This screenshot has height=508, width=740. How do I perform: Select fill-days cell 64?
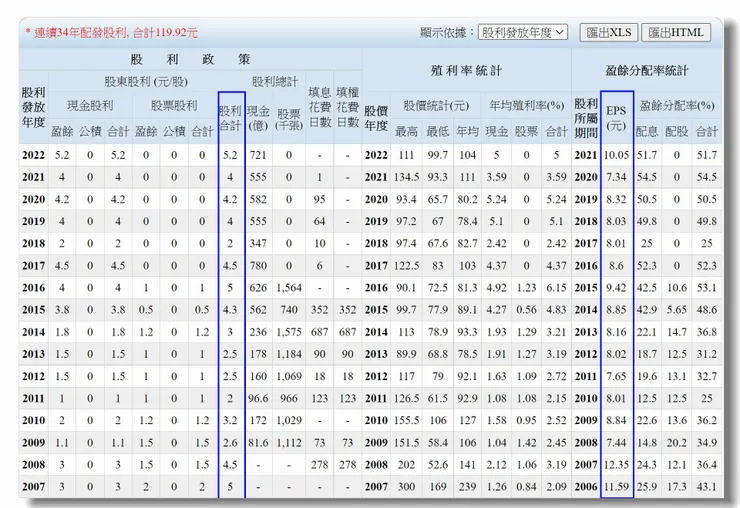320,221
